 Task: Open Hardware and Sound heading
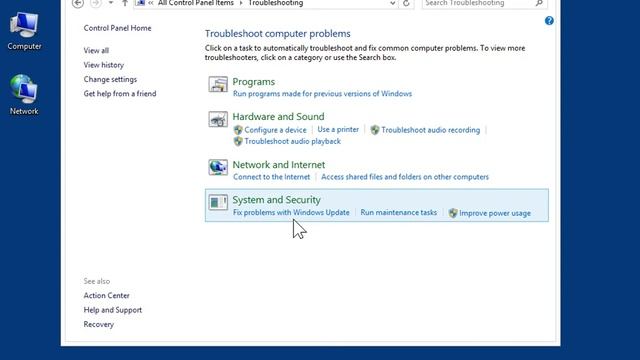(x=278, y=117)
